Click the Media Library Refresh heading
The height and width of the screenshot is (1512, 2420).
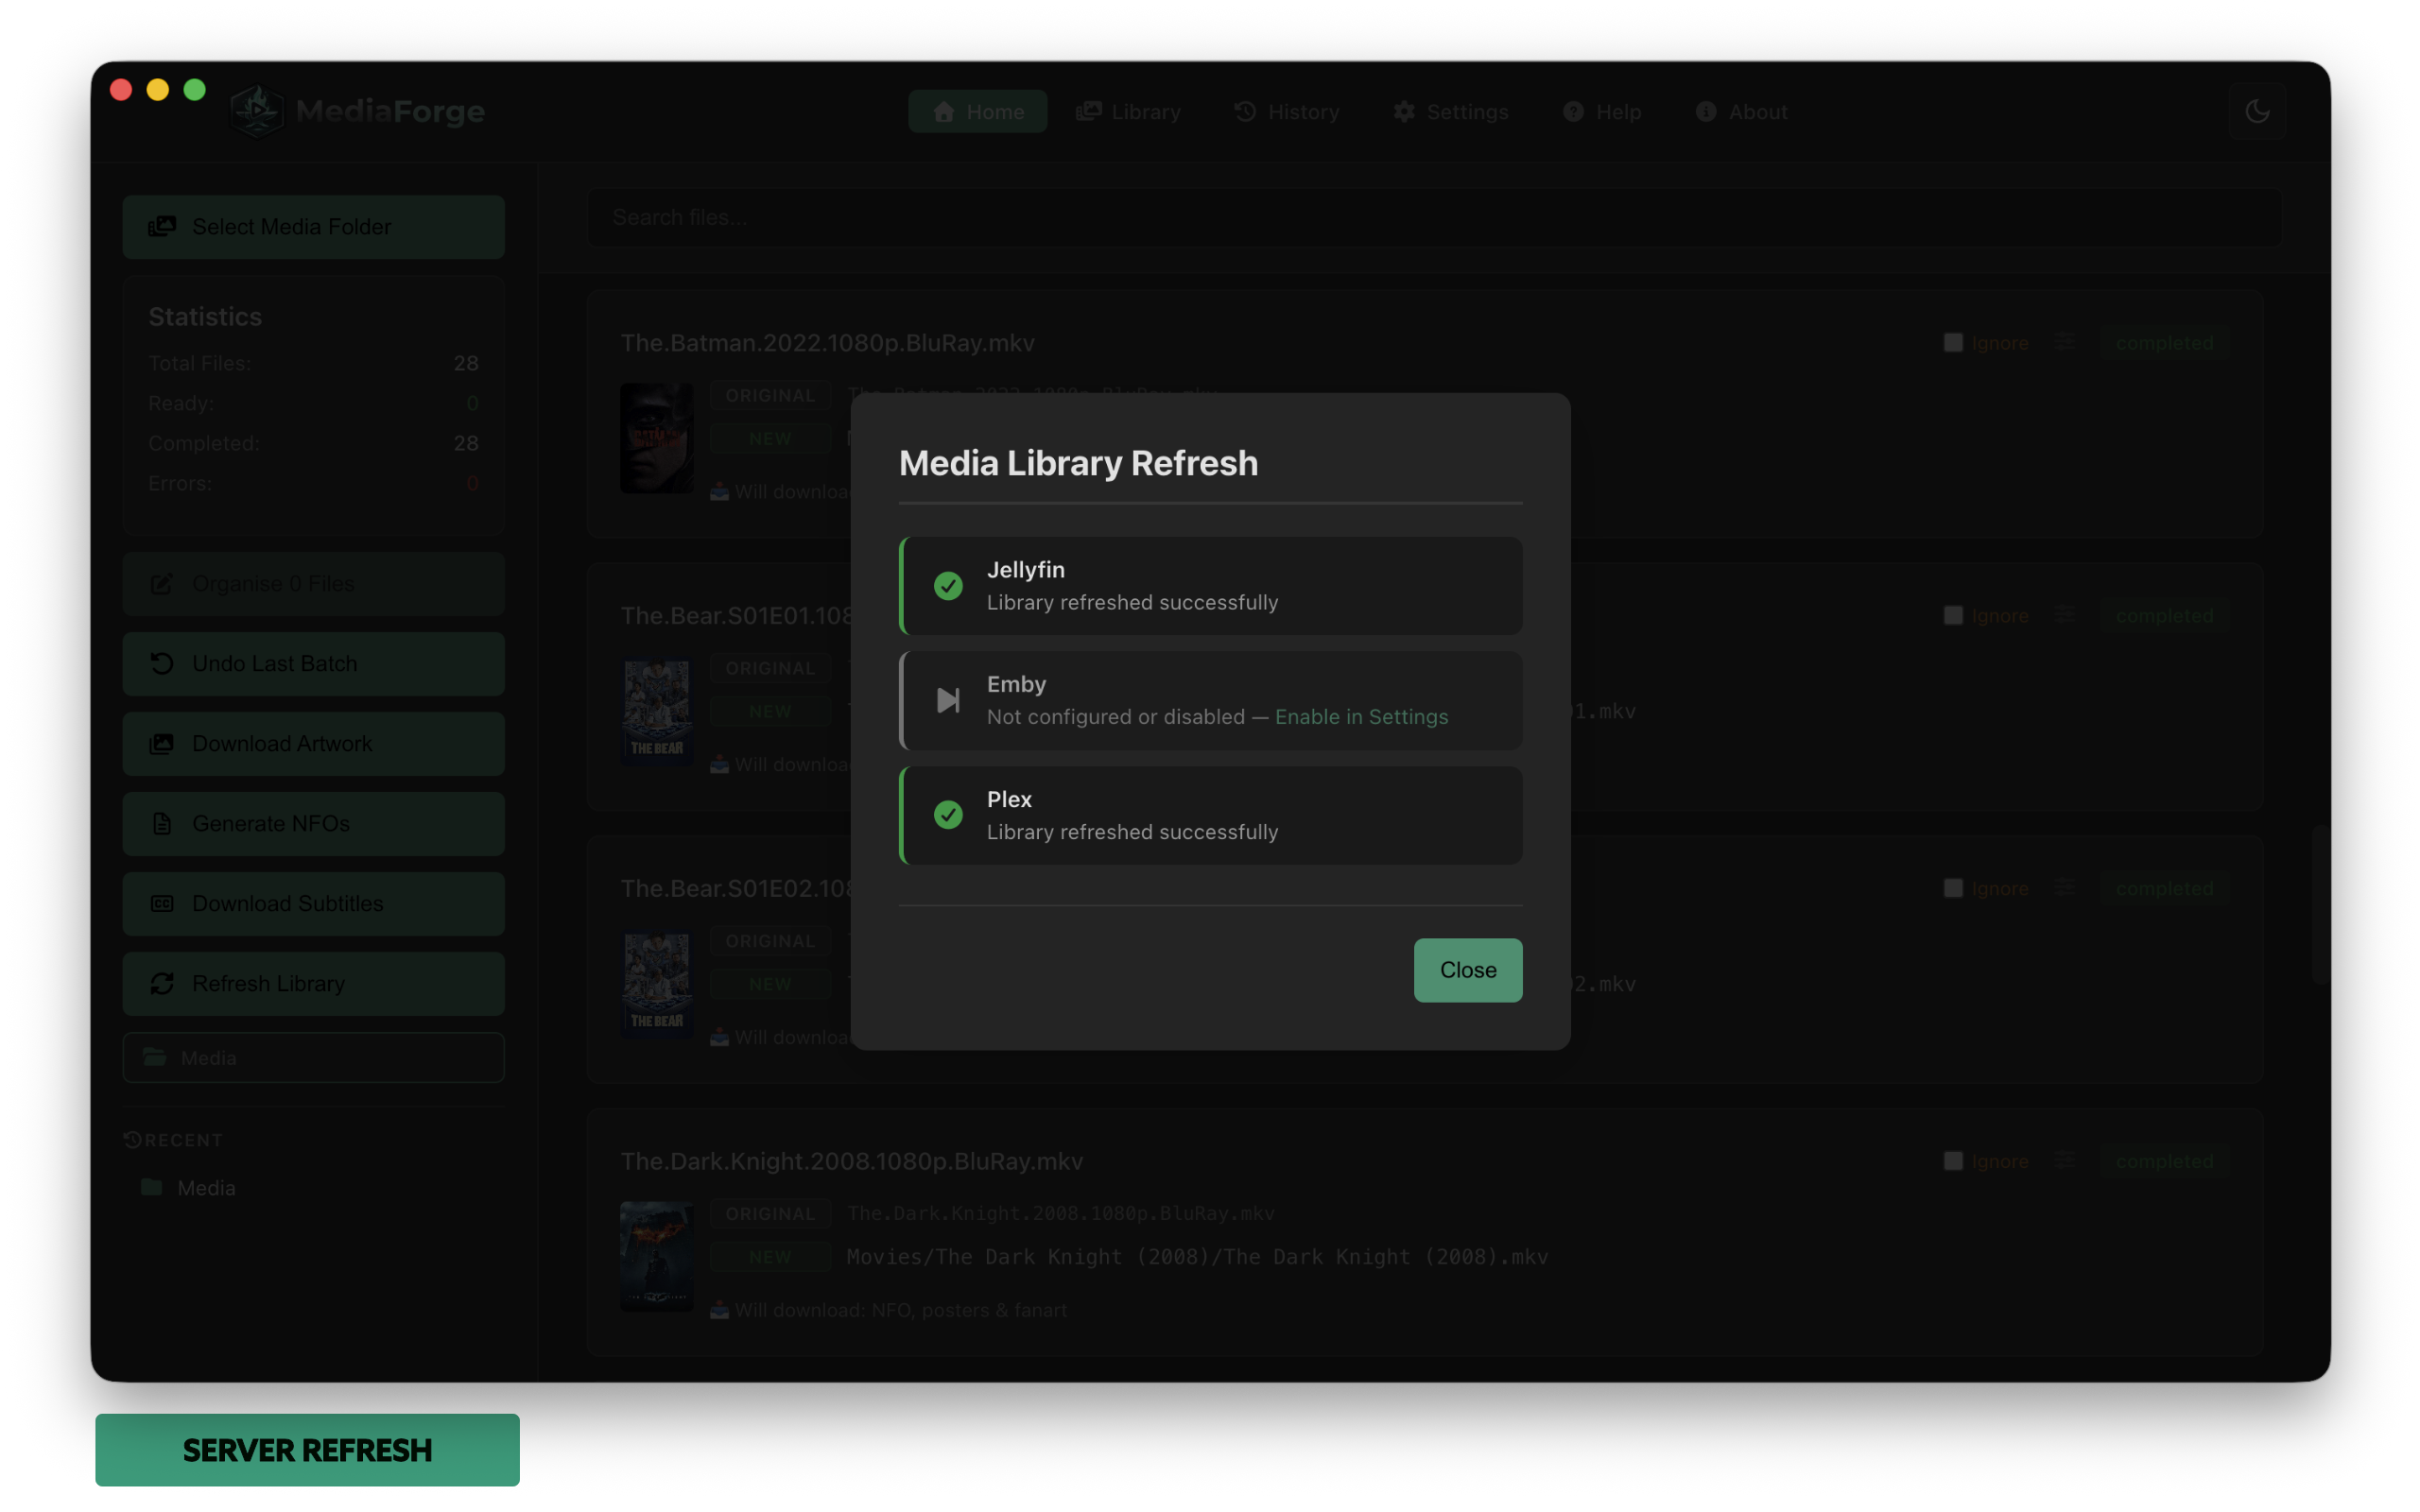(x=1078, y=463)
